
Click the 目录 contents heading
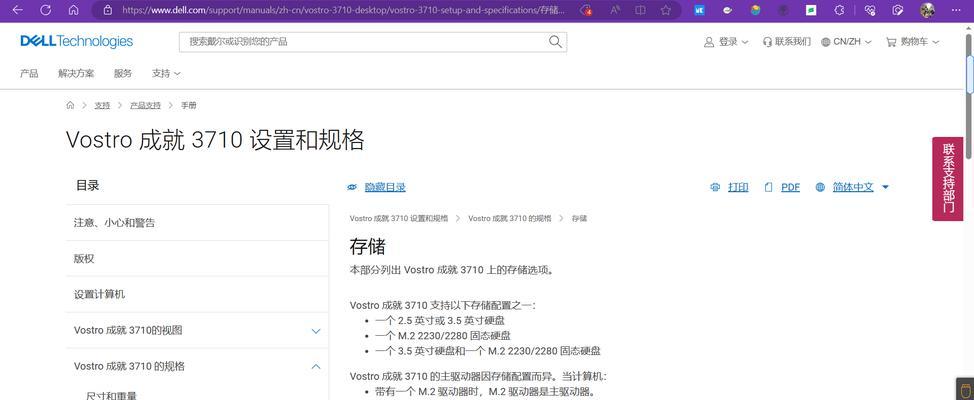[88, 185]
